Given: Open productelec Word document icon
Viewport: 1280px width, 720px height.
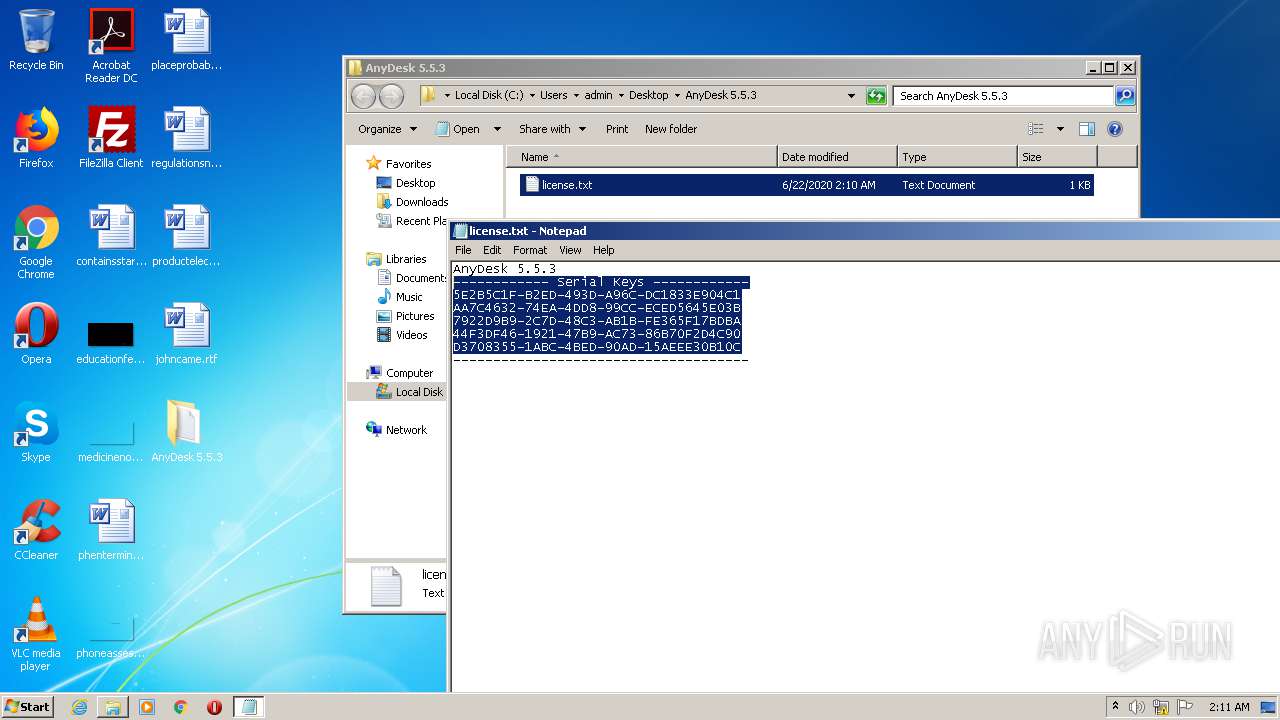Looking at the screenshot, I should [187, 236].
